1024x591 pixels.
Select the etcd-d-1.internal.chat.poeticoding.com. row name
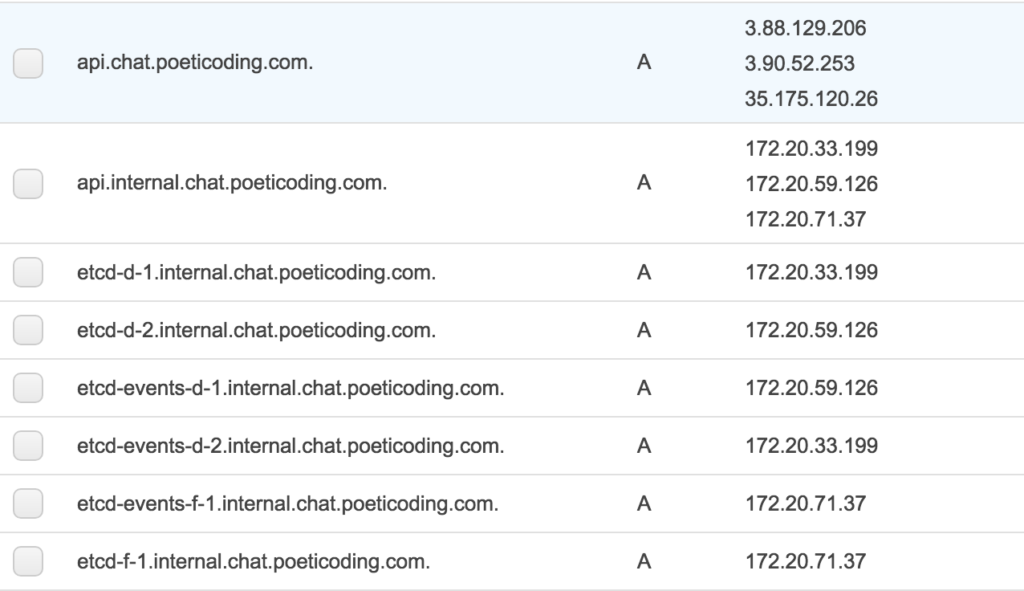click(x=256, y=272)
